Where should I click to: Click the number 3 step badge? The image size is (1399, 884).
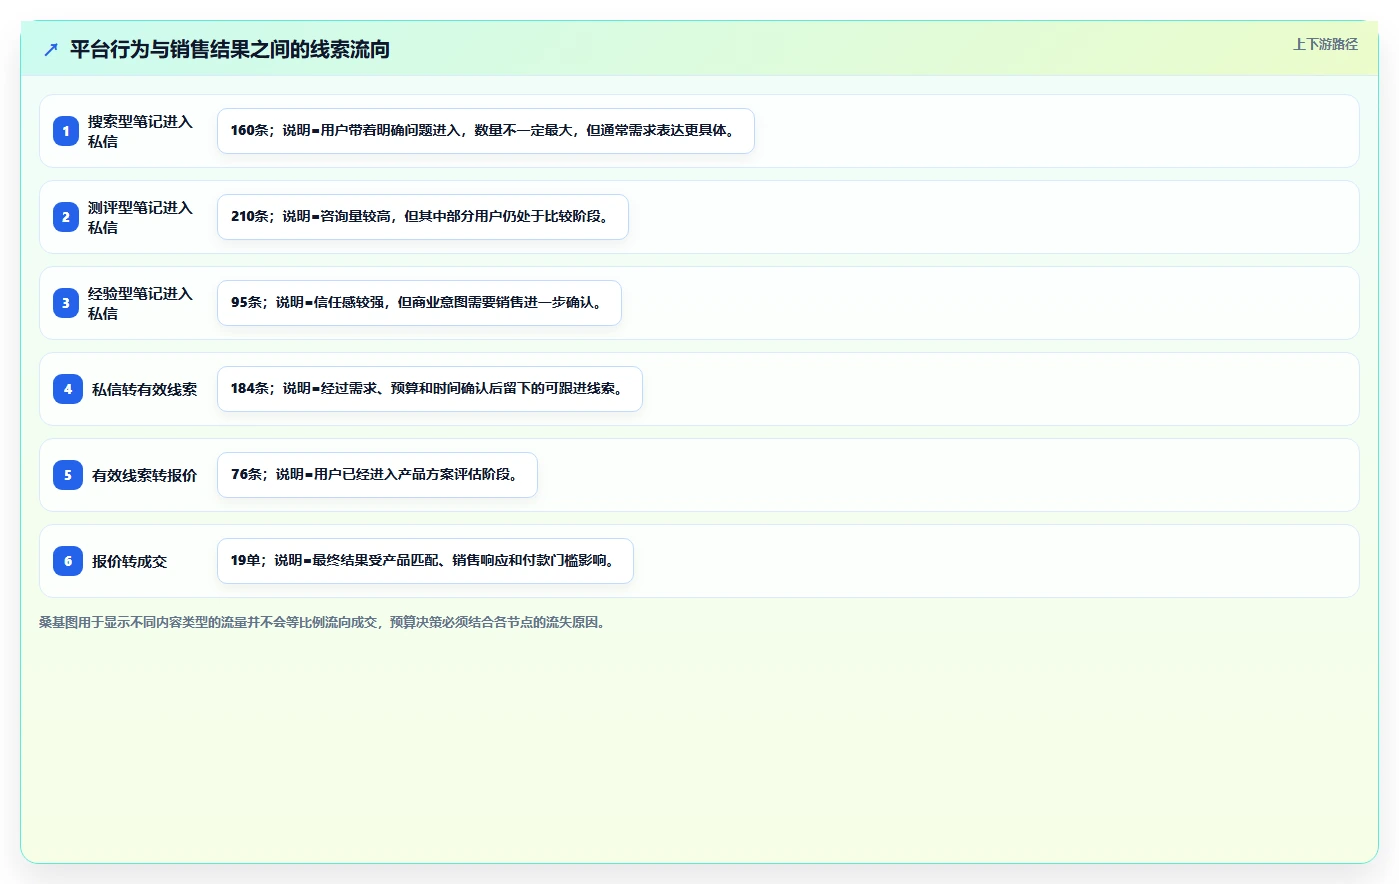pos(66,303)
